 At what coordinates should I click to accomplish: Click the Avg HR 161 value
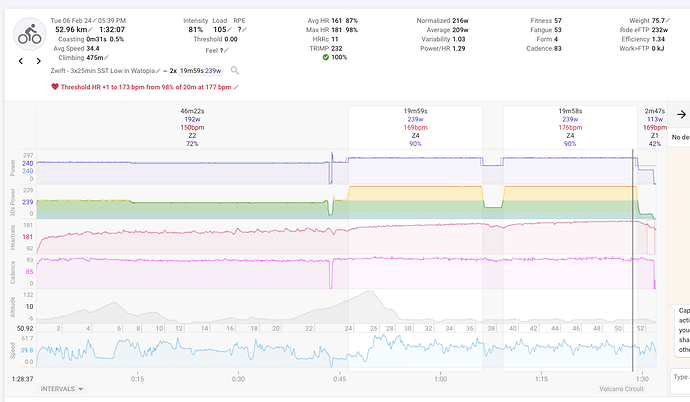[x=337, y=20]
